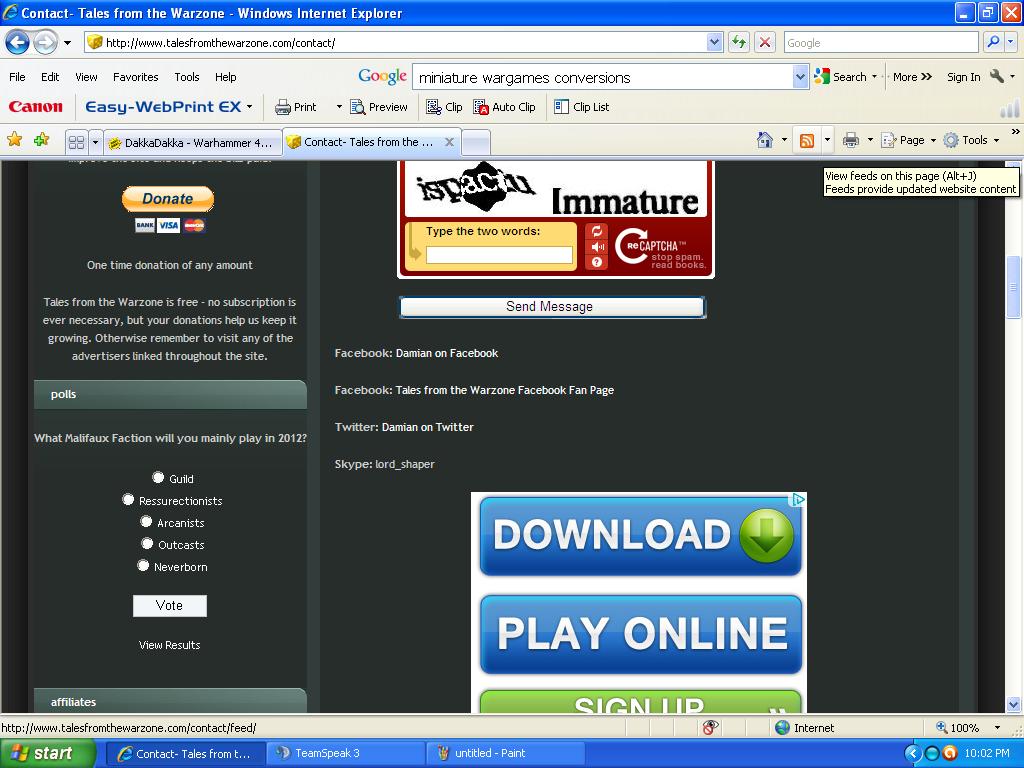Open the View Results link
Screen dimensions: 1024x768
(x=169, y=645)
